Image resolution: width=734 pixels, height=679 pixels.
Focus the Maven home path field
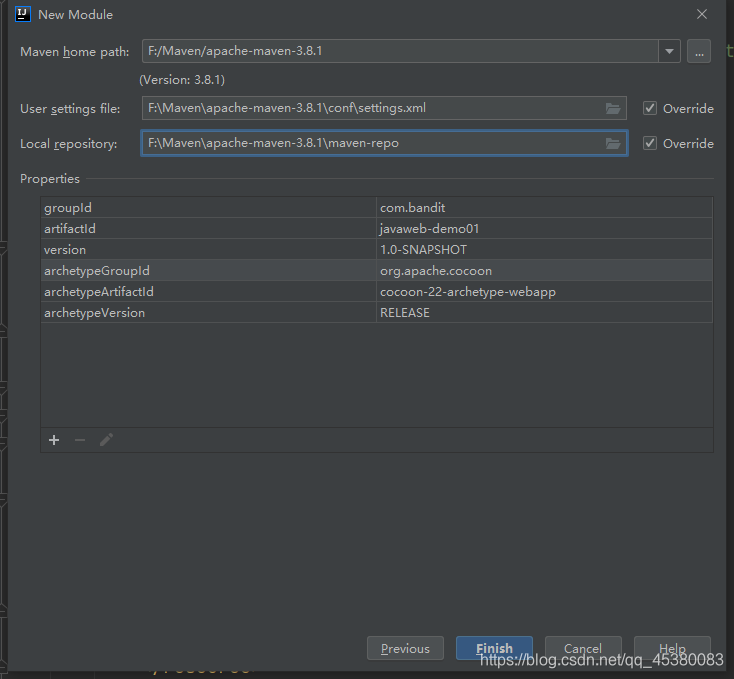(x=400, y=51)
